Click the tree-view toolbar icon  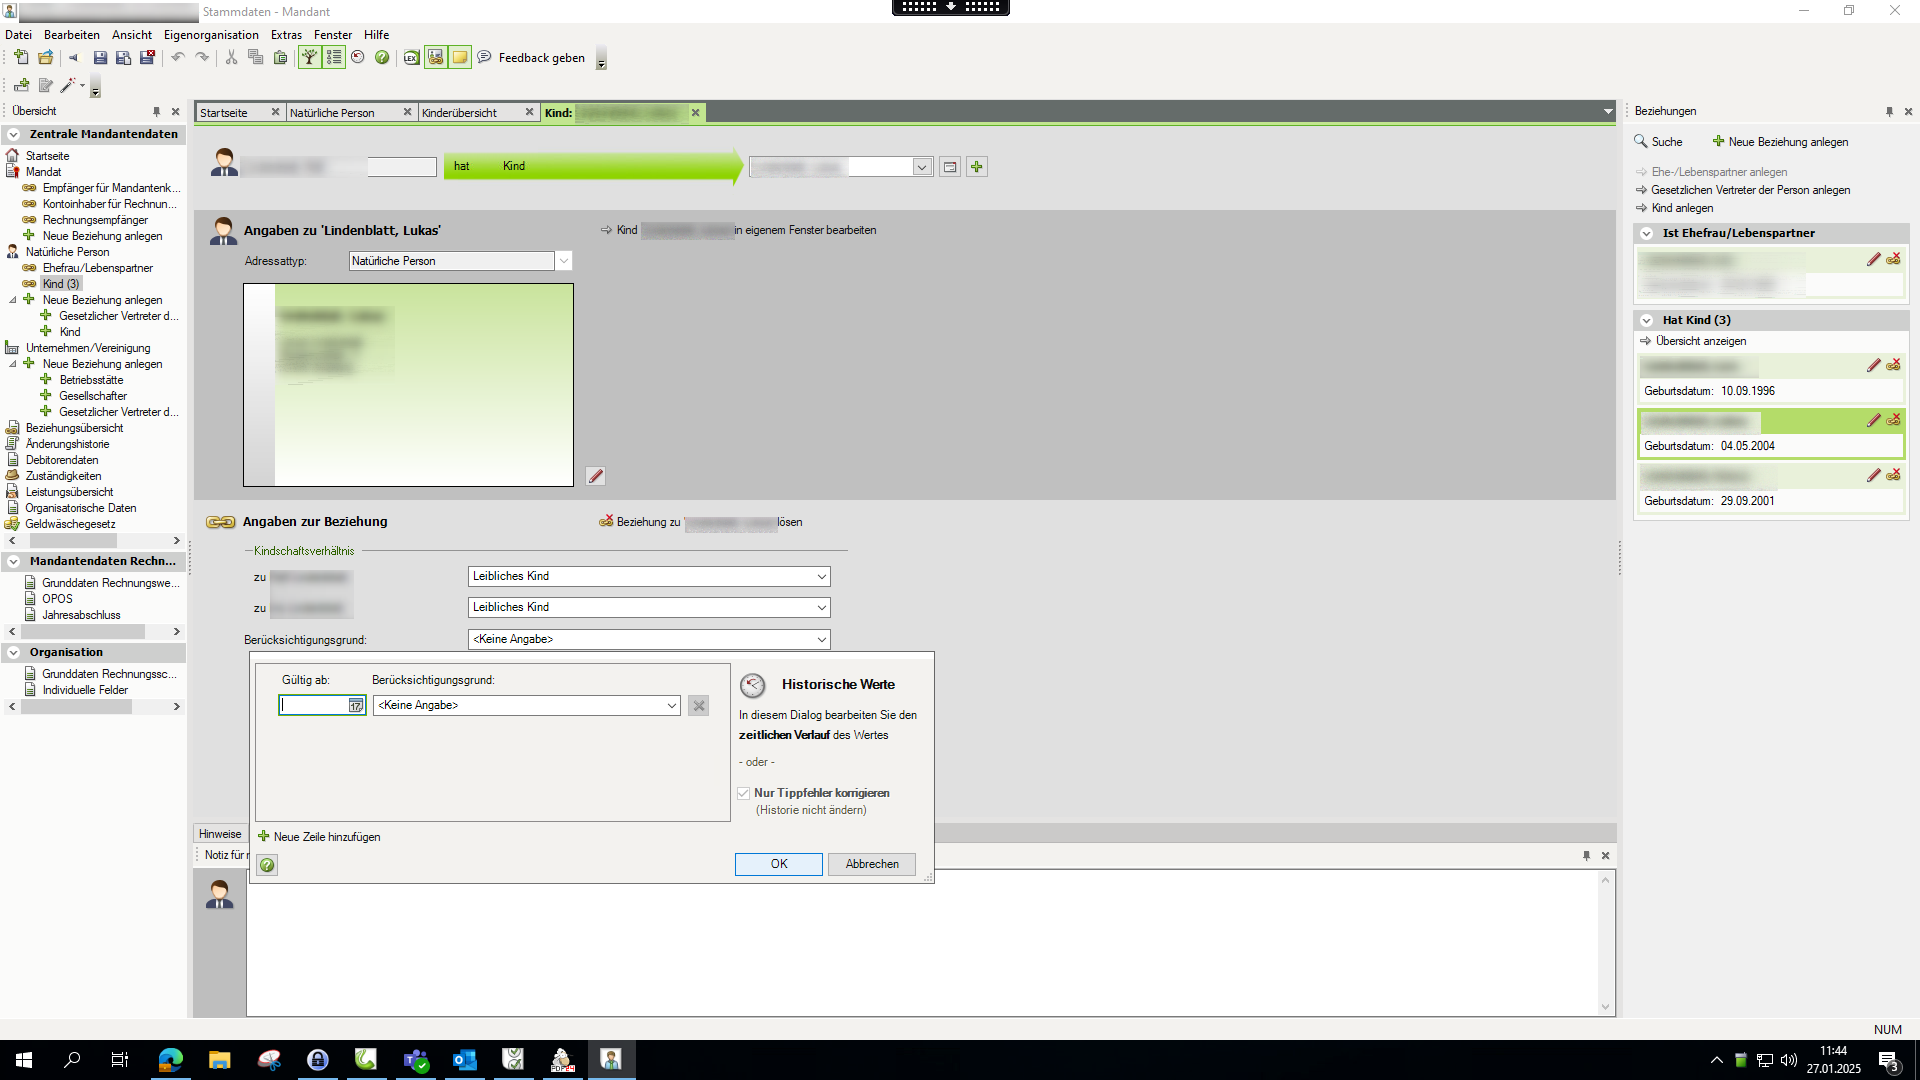[x=309, y=58]
